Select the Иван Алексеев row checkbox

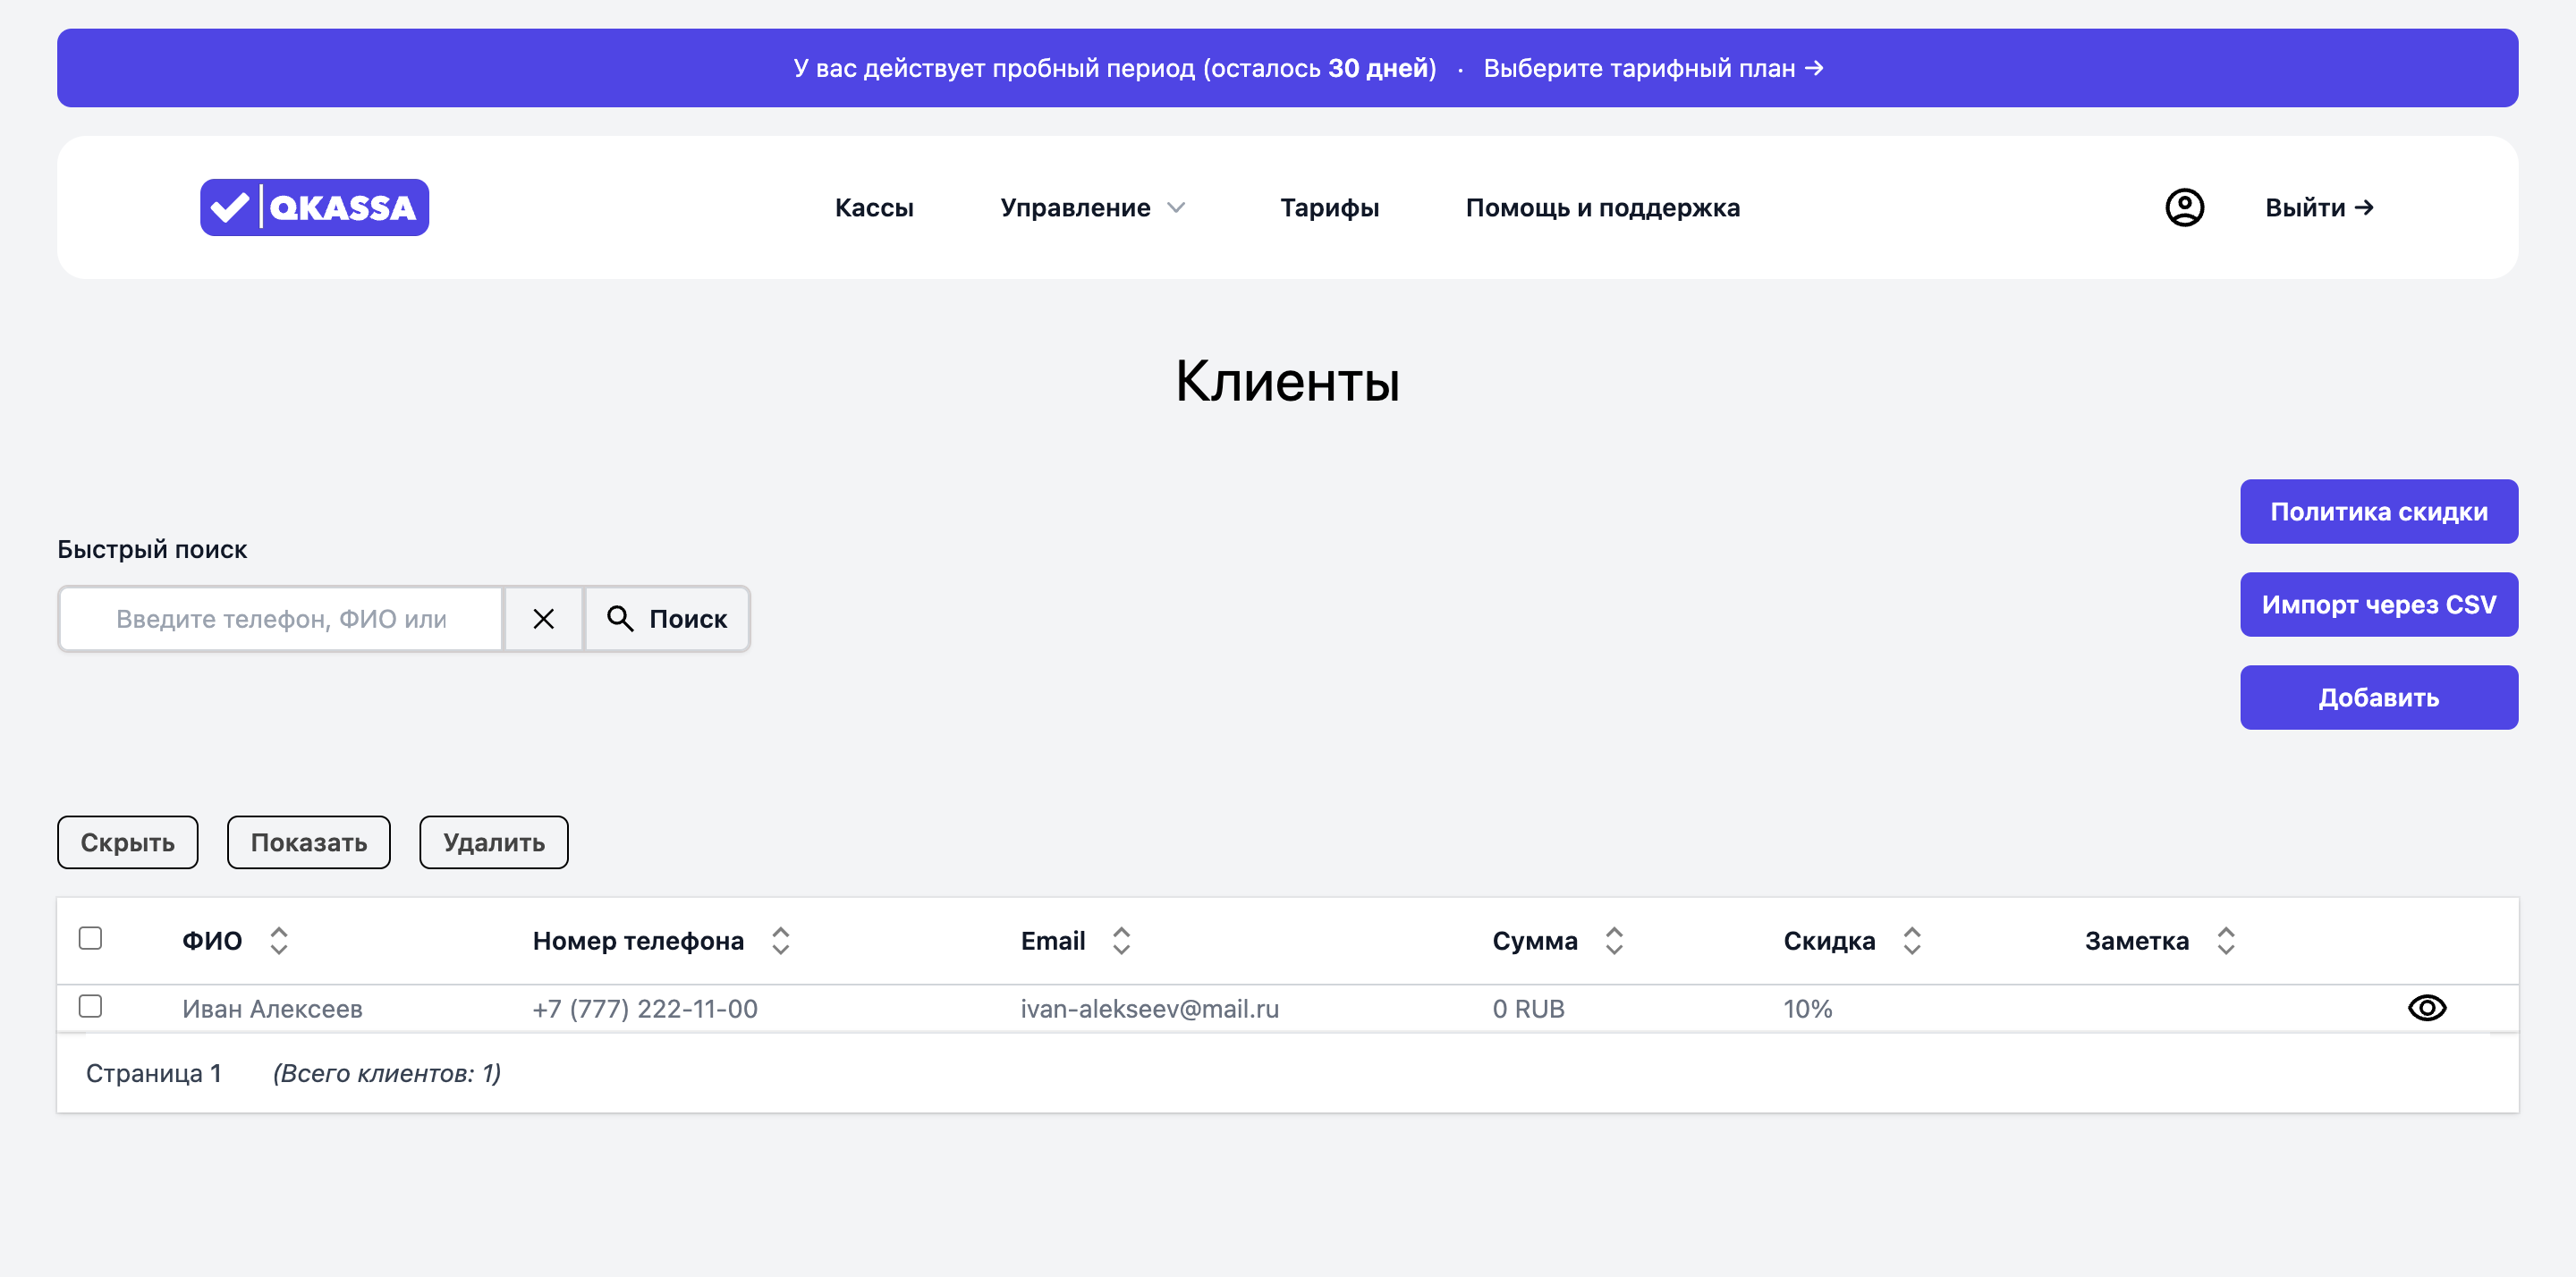(x=90, y=1006)
